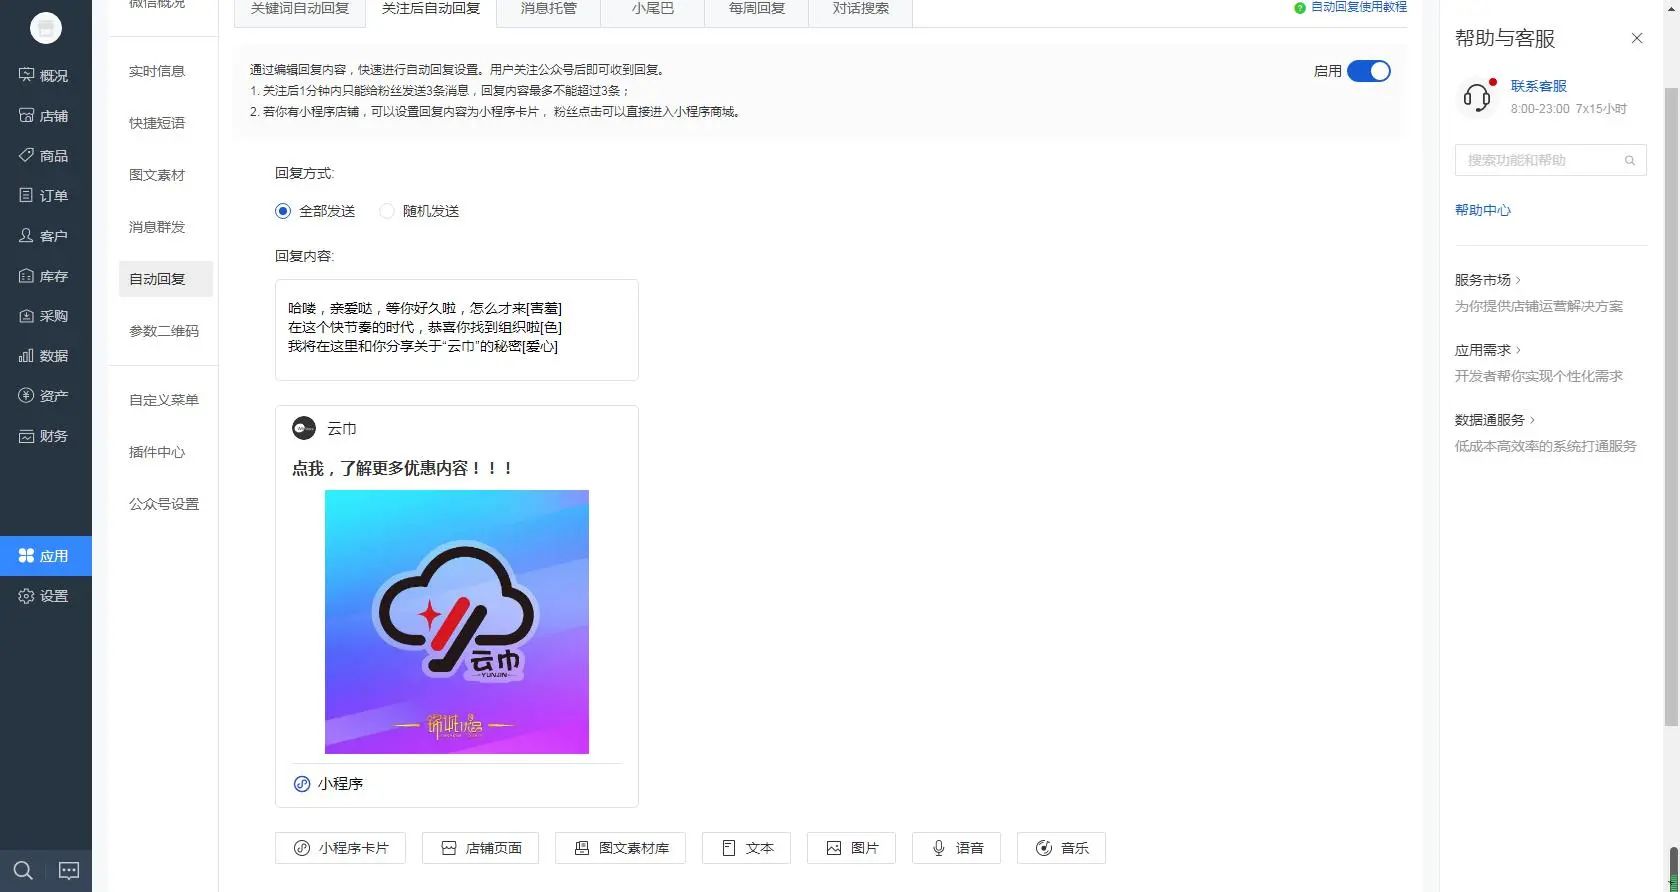Screen dimensions: 1680x892
Task: Open 实时信息 submenu item
Action: 157,71
